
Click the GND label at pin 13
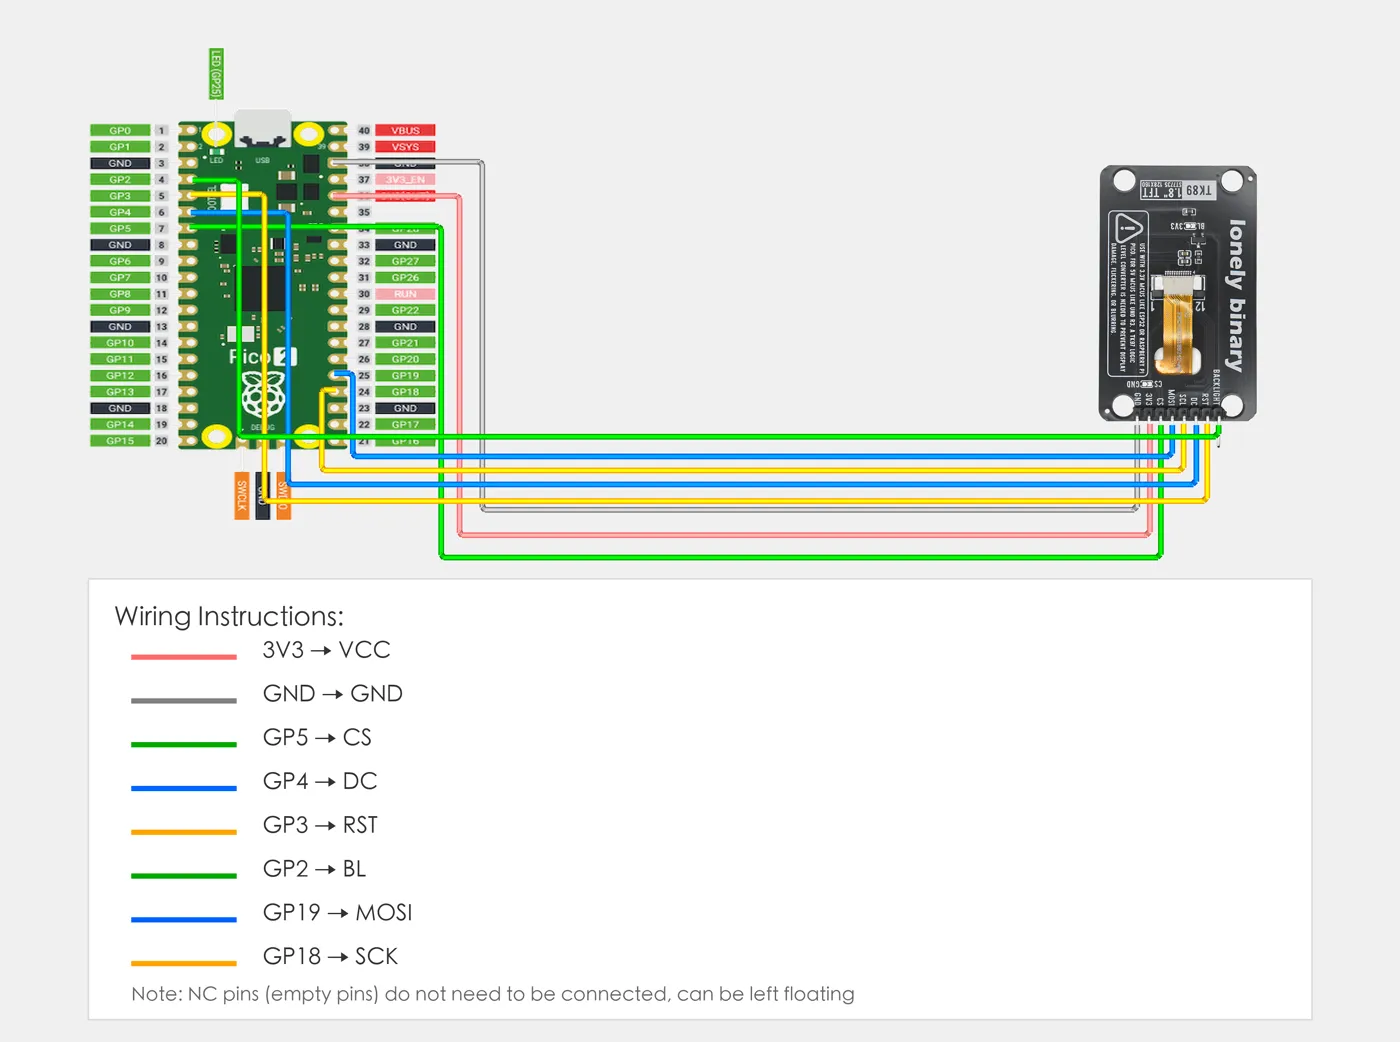tap(120, 327)
